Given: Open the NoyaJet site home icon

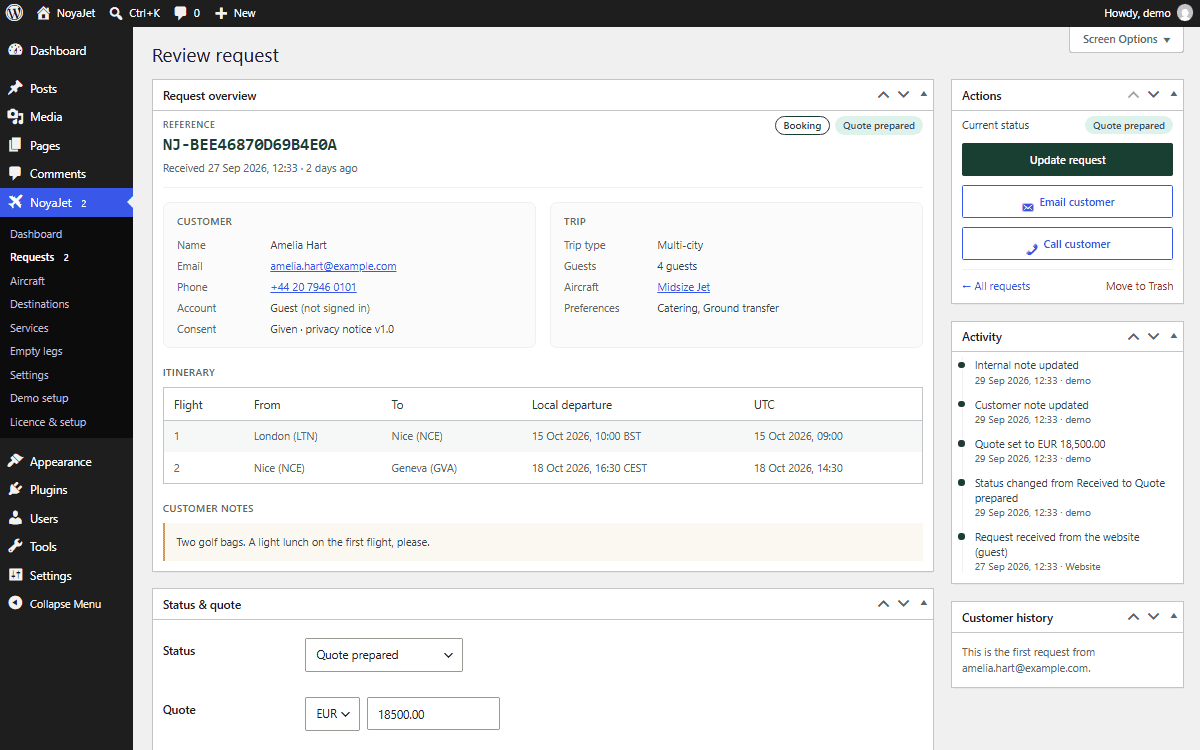Looking at the screenshot, I should point(43,13).
